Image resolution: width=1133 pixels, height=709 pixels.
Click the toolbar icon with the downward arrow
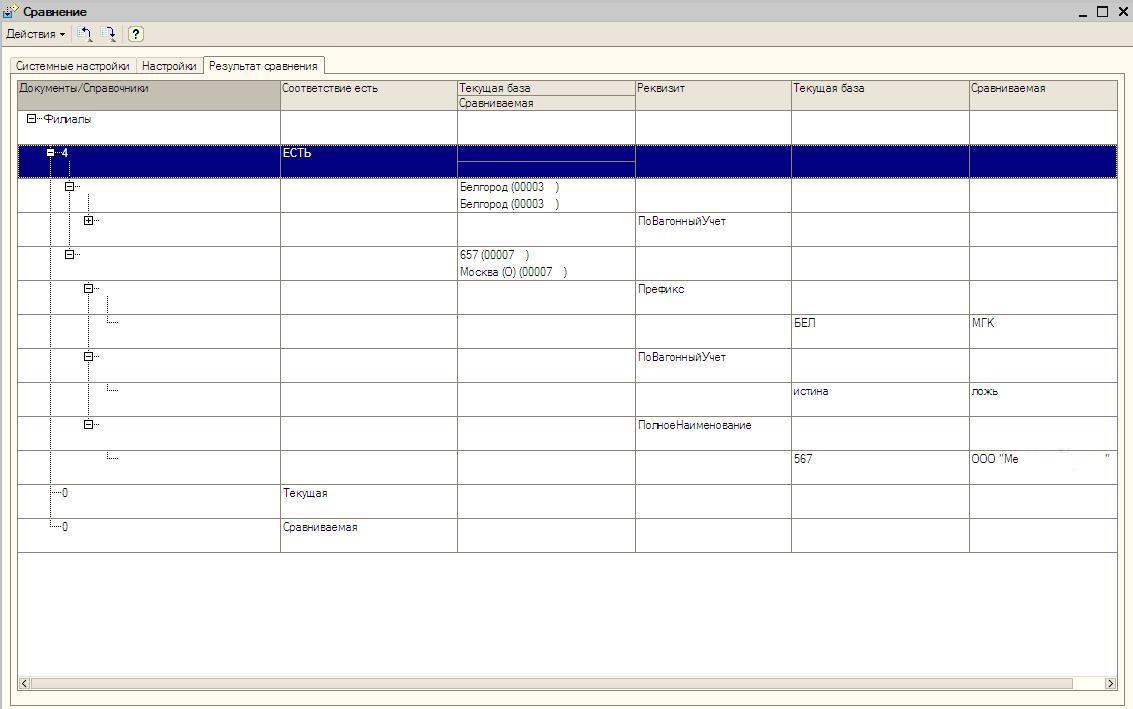point(110,34)
